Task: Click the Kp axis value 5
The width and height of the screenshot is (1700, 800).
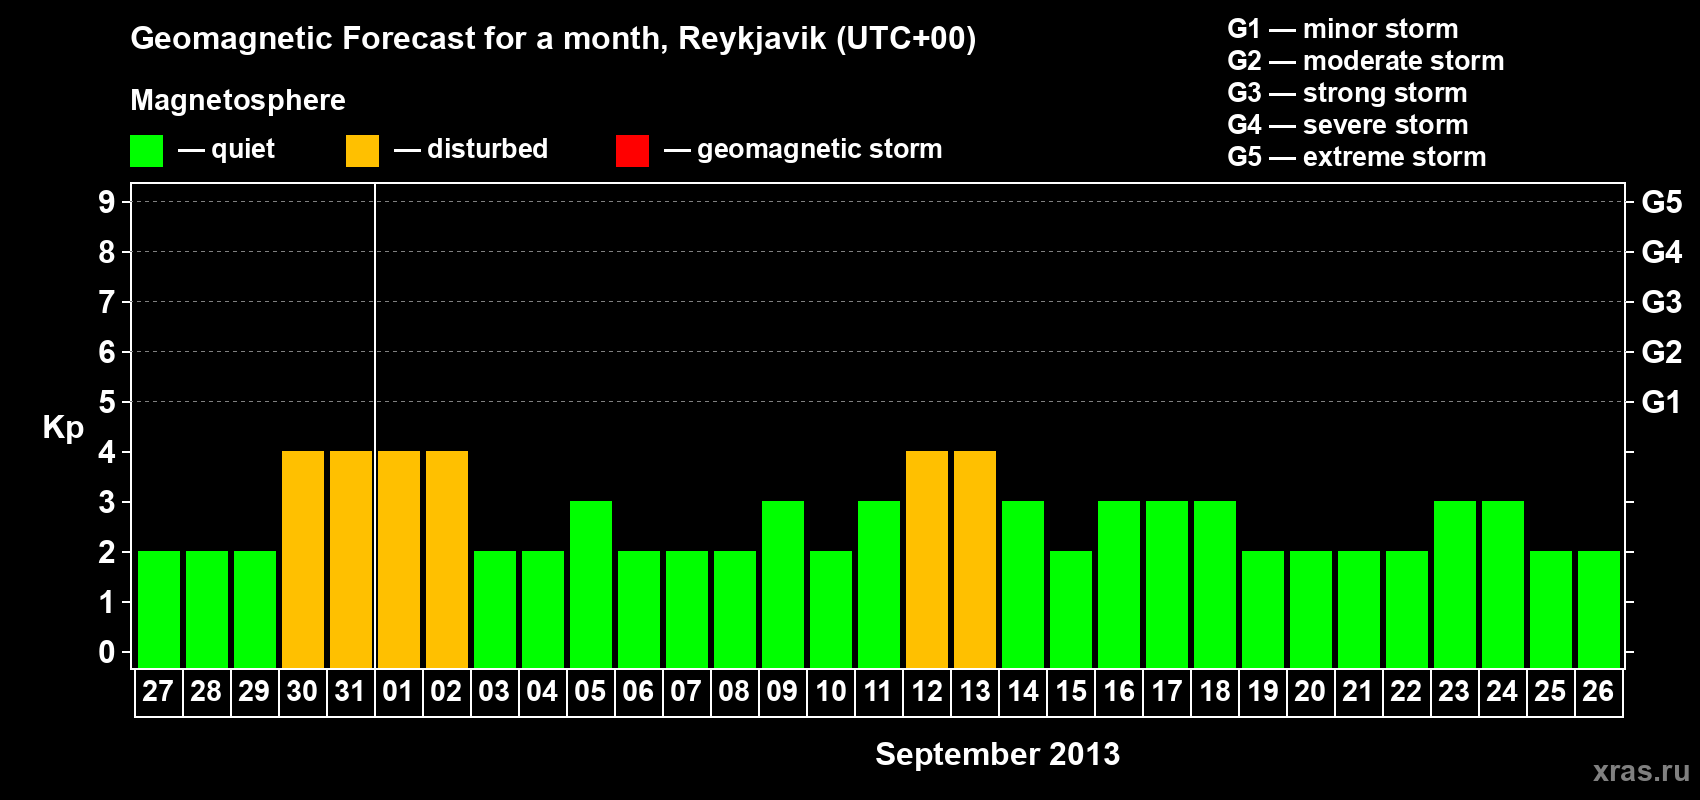Action: tap(107, 402)
